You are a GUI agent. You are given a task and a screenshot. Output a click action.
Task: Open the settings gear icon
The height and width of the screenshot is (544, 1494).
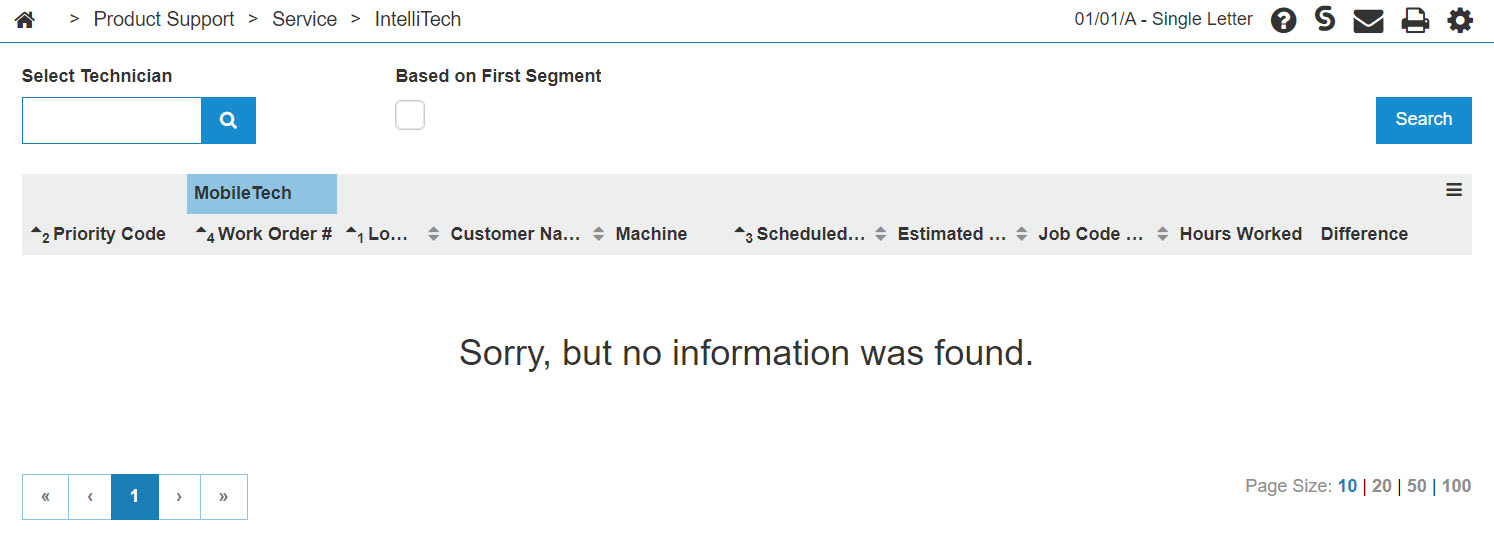click(1460, 20)
